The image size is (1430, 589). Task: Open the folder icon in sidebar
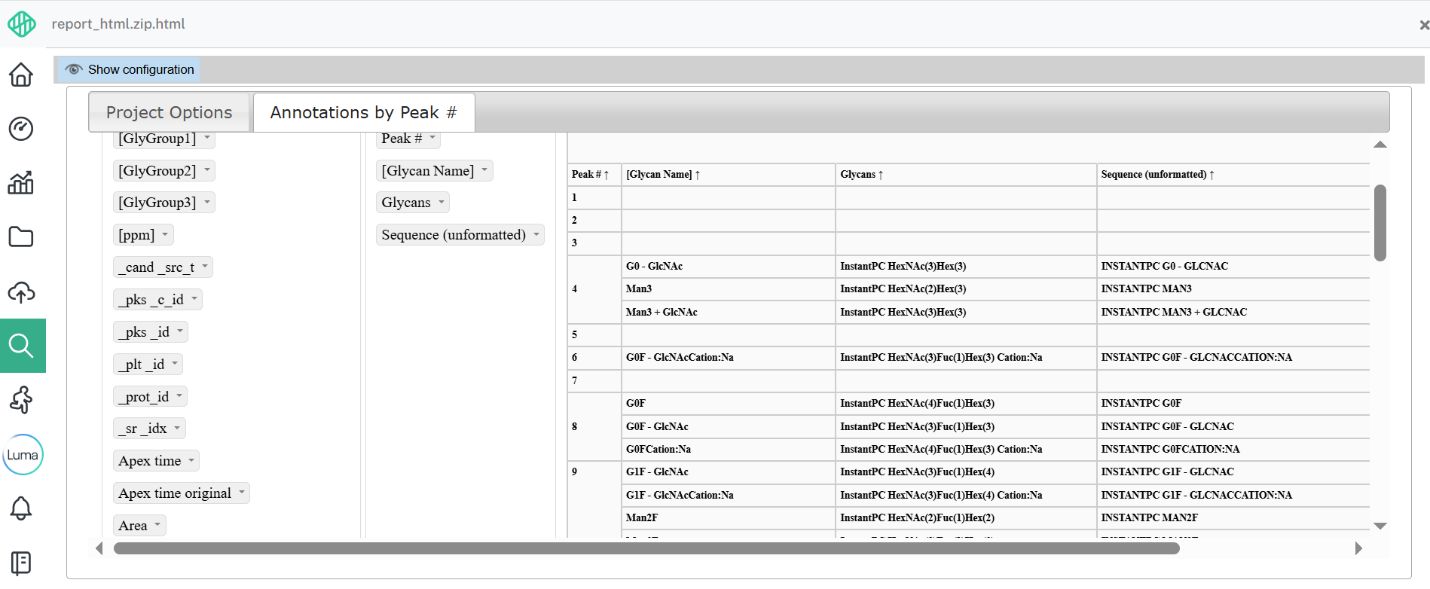21,237
